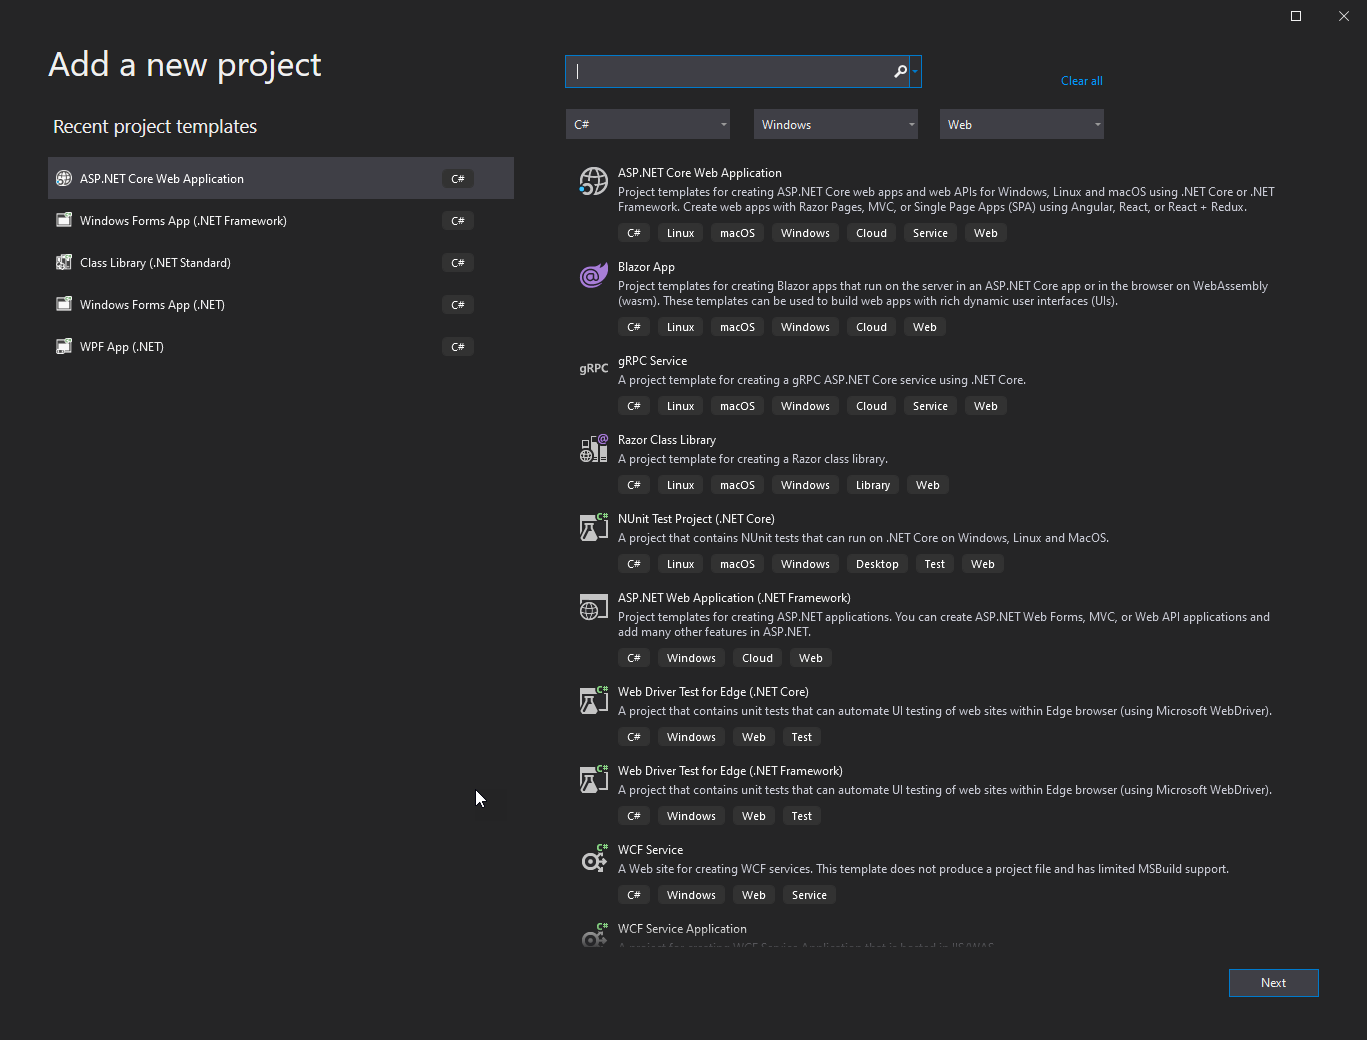Click the Desktop tag under NUnit Test Project
This screenshot has height=1040, width=1367.
tap(877, 564)
